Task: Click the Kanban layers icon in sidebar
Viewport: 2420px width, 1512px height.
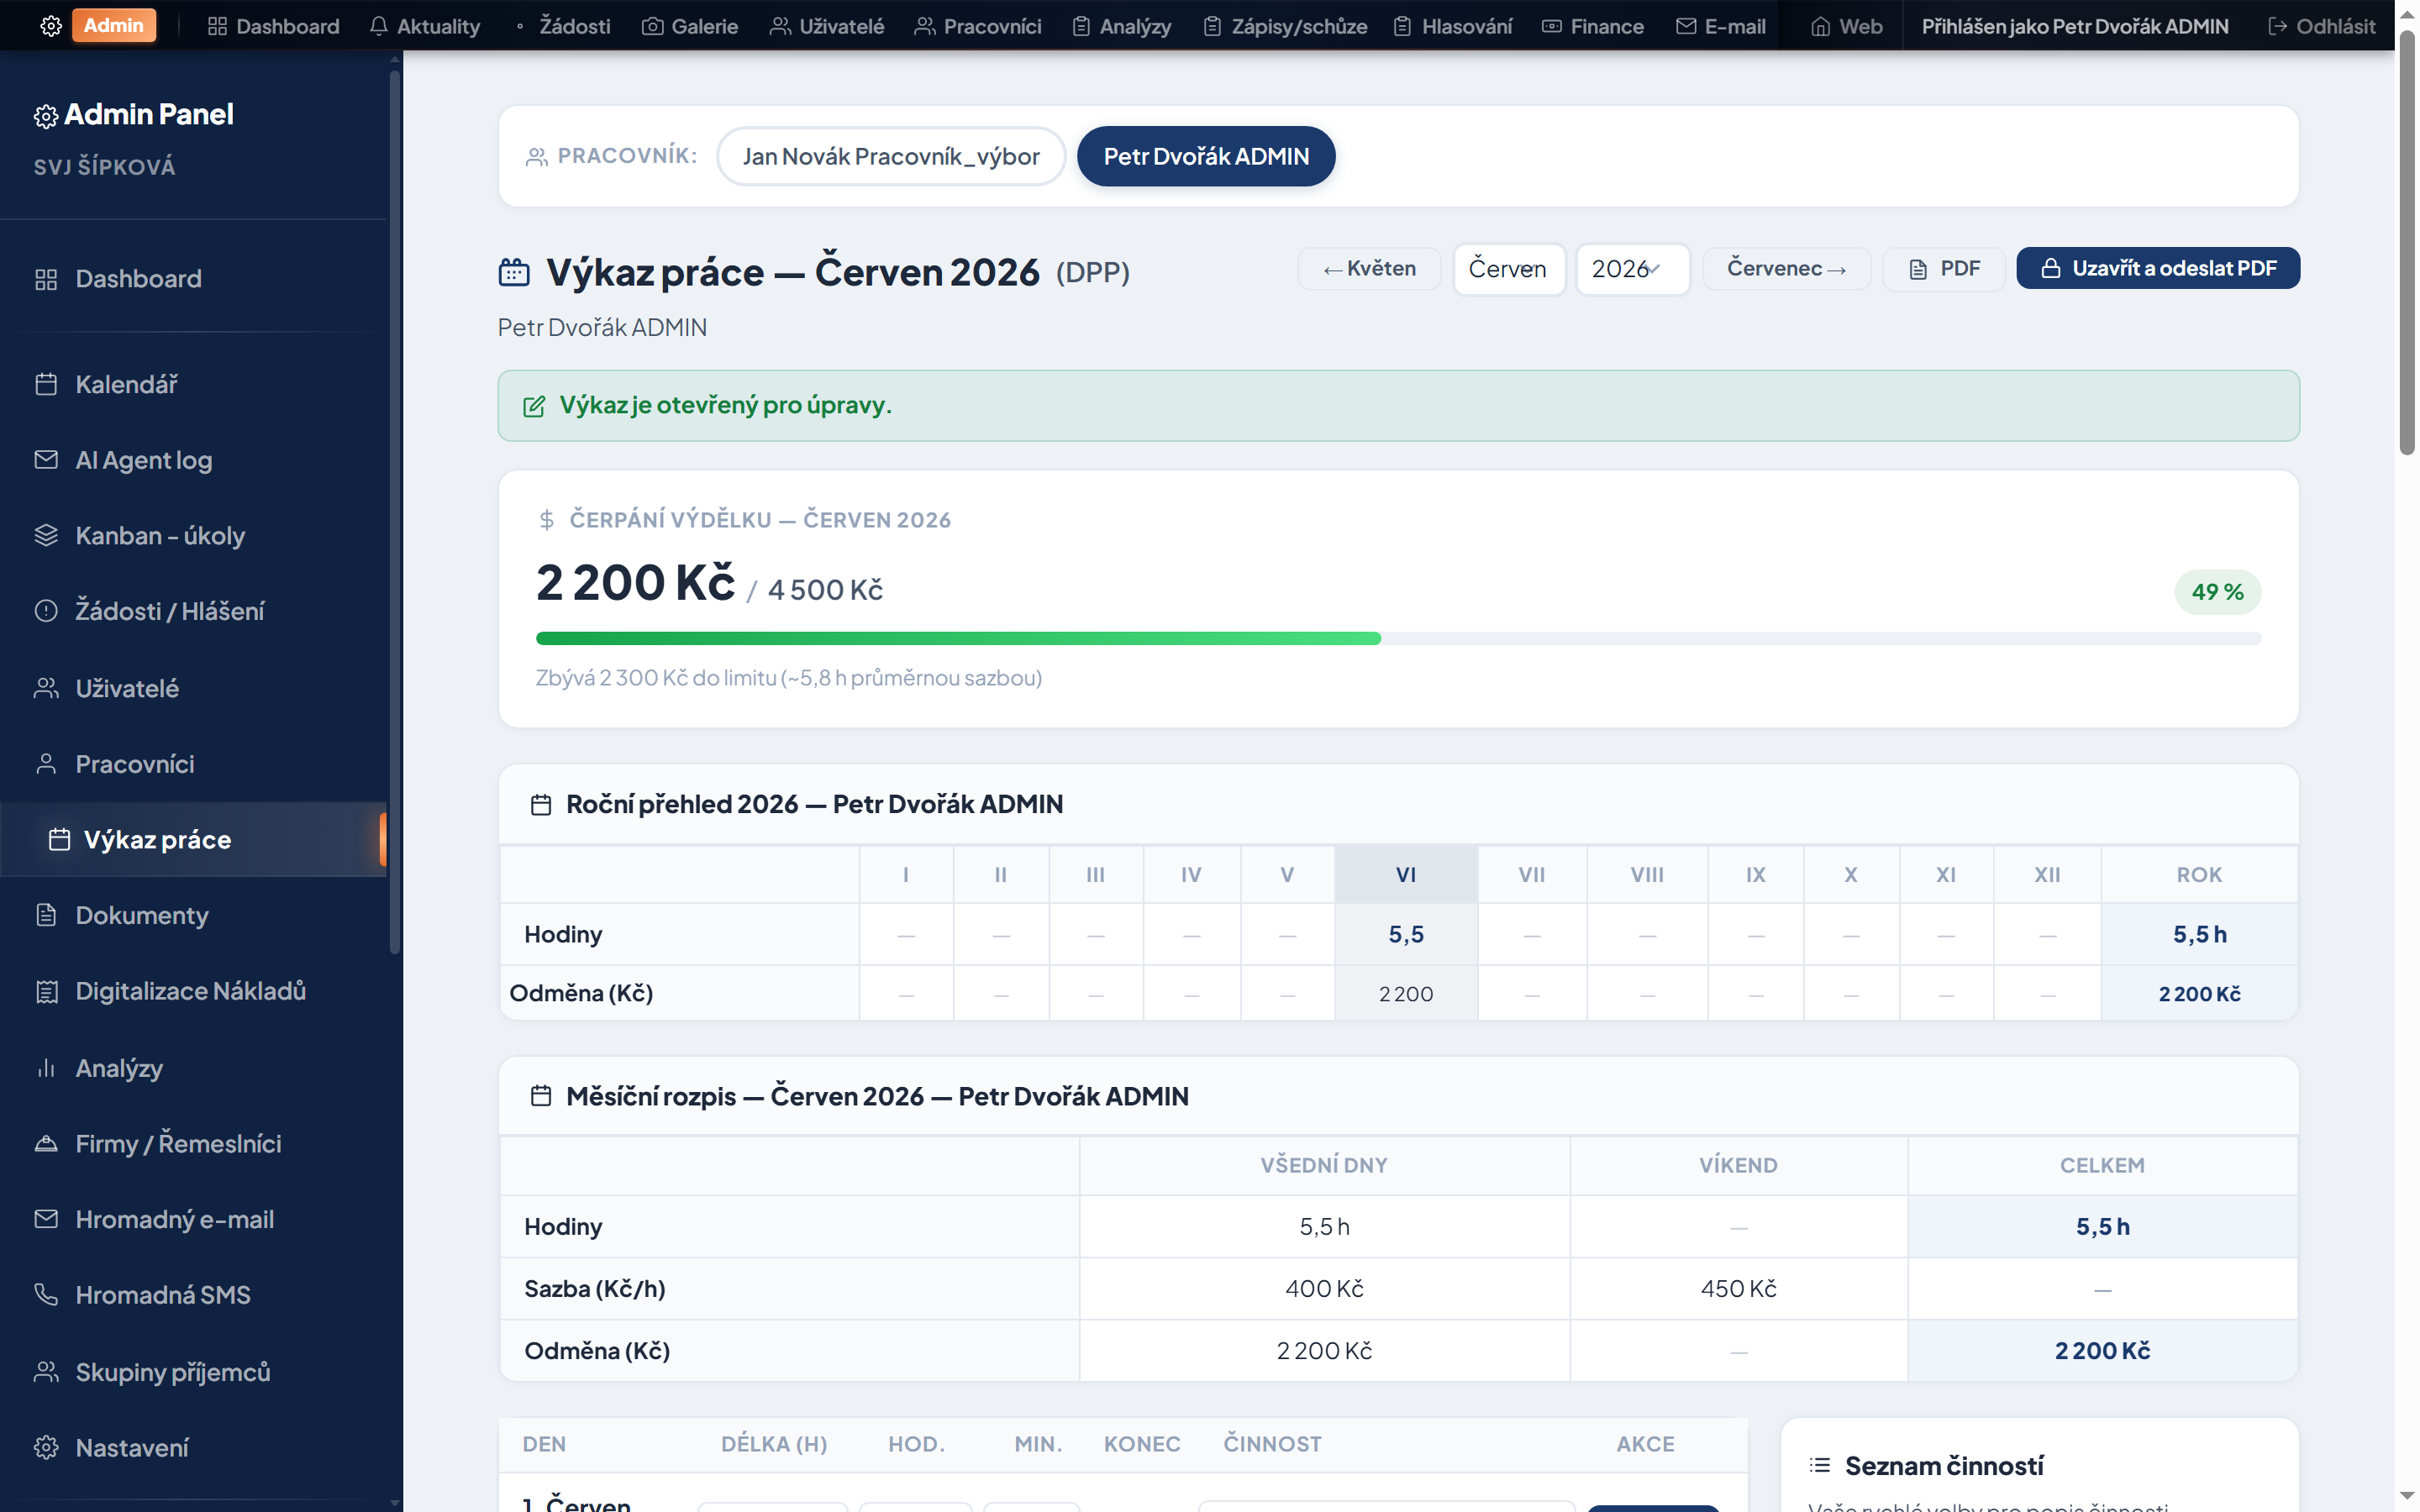Action: [x=46, y=535]
